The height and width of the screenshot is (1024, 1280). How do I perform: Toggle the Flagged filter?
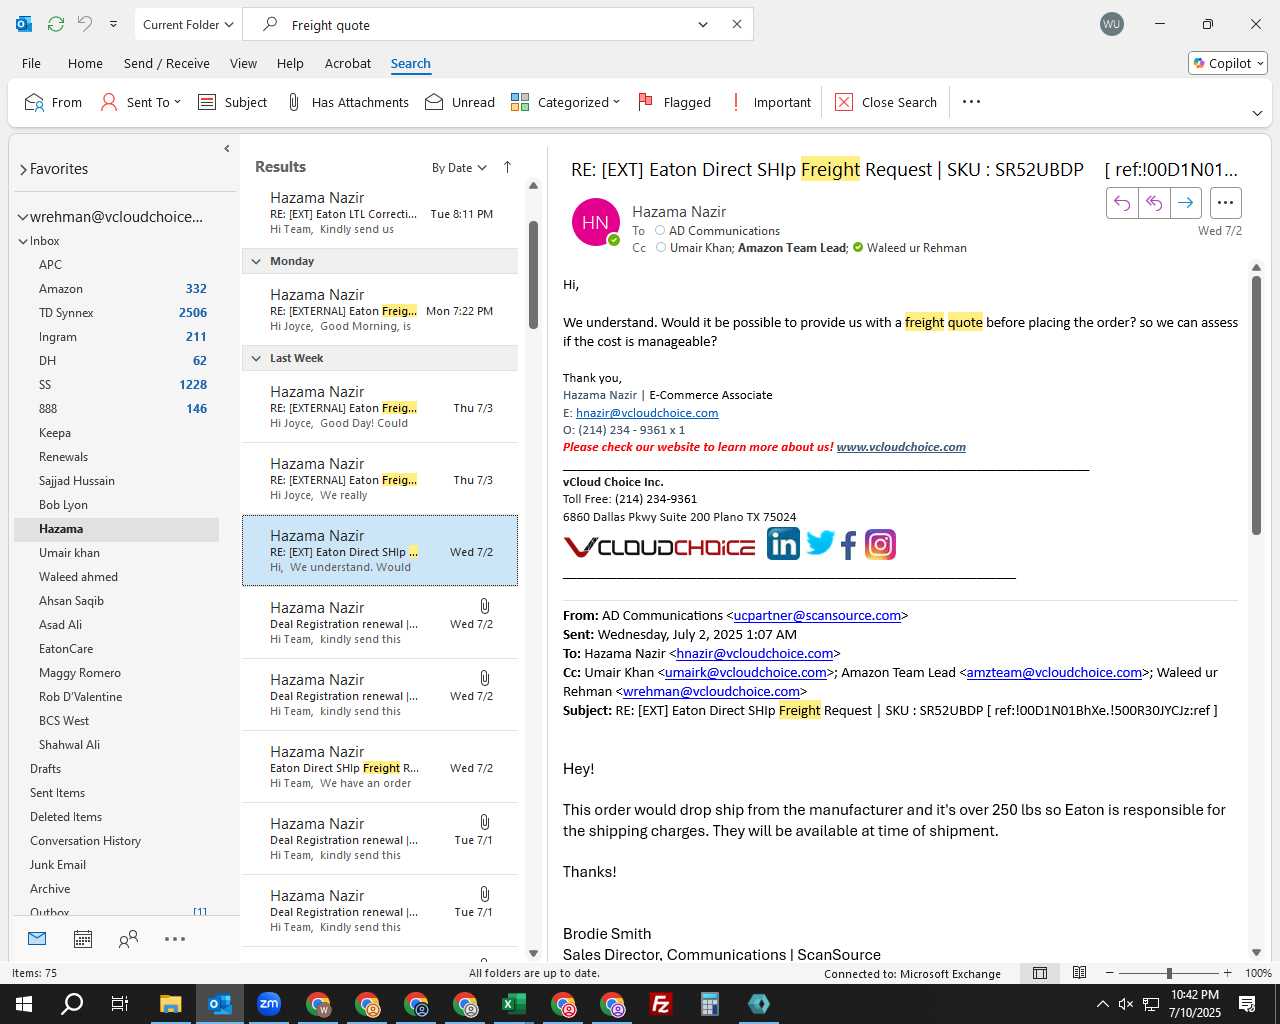click(x=674, y=102)
